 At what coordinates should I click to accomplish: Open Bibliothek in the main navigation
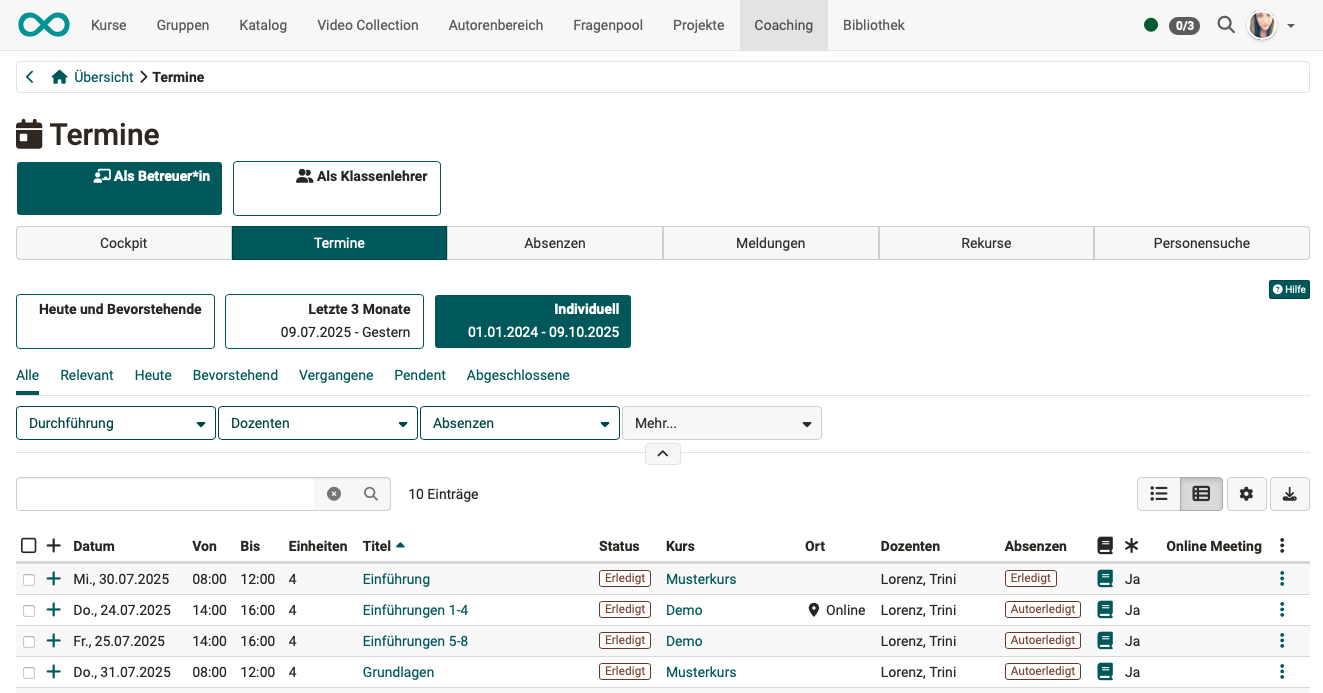(873, 25)
